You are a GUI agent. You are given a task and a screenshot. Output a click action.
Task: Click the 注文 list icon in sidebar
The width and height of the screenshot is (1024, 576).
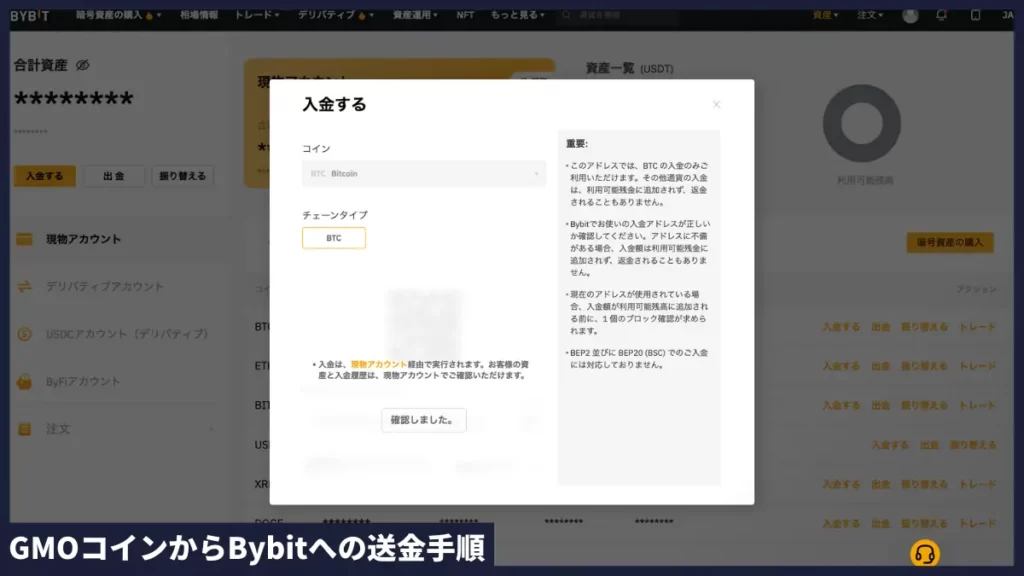24,429
